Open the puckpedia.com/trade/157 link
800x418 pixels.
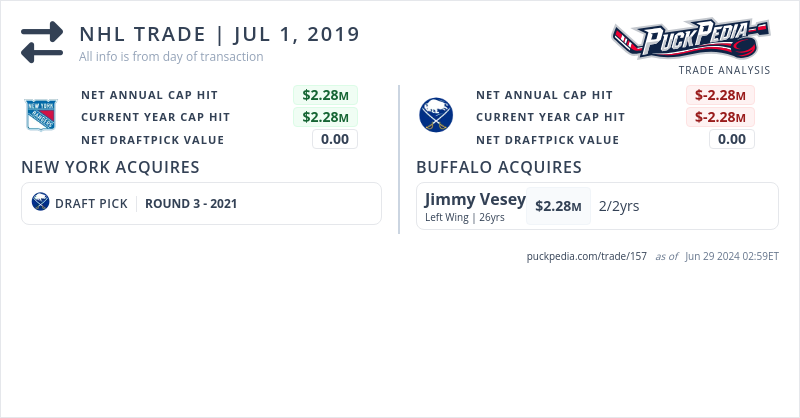click(x=587, y=256)
